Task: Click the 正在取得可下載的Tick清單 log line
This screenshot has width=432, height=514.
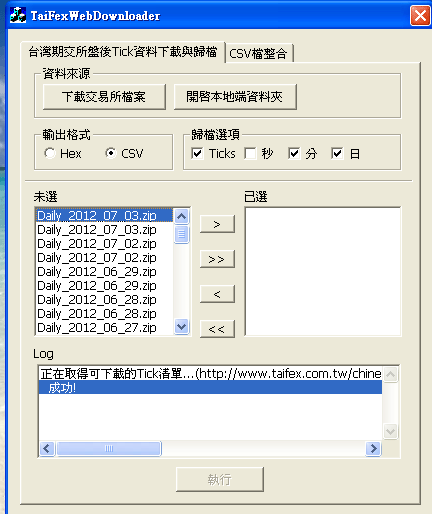Action: [x=210, y=374]
